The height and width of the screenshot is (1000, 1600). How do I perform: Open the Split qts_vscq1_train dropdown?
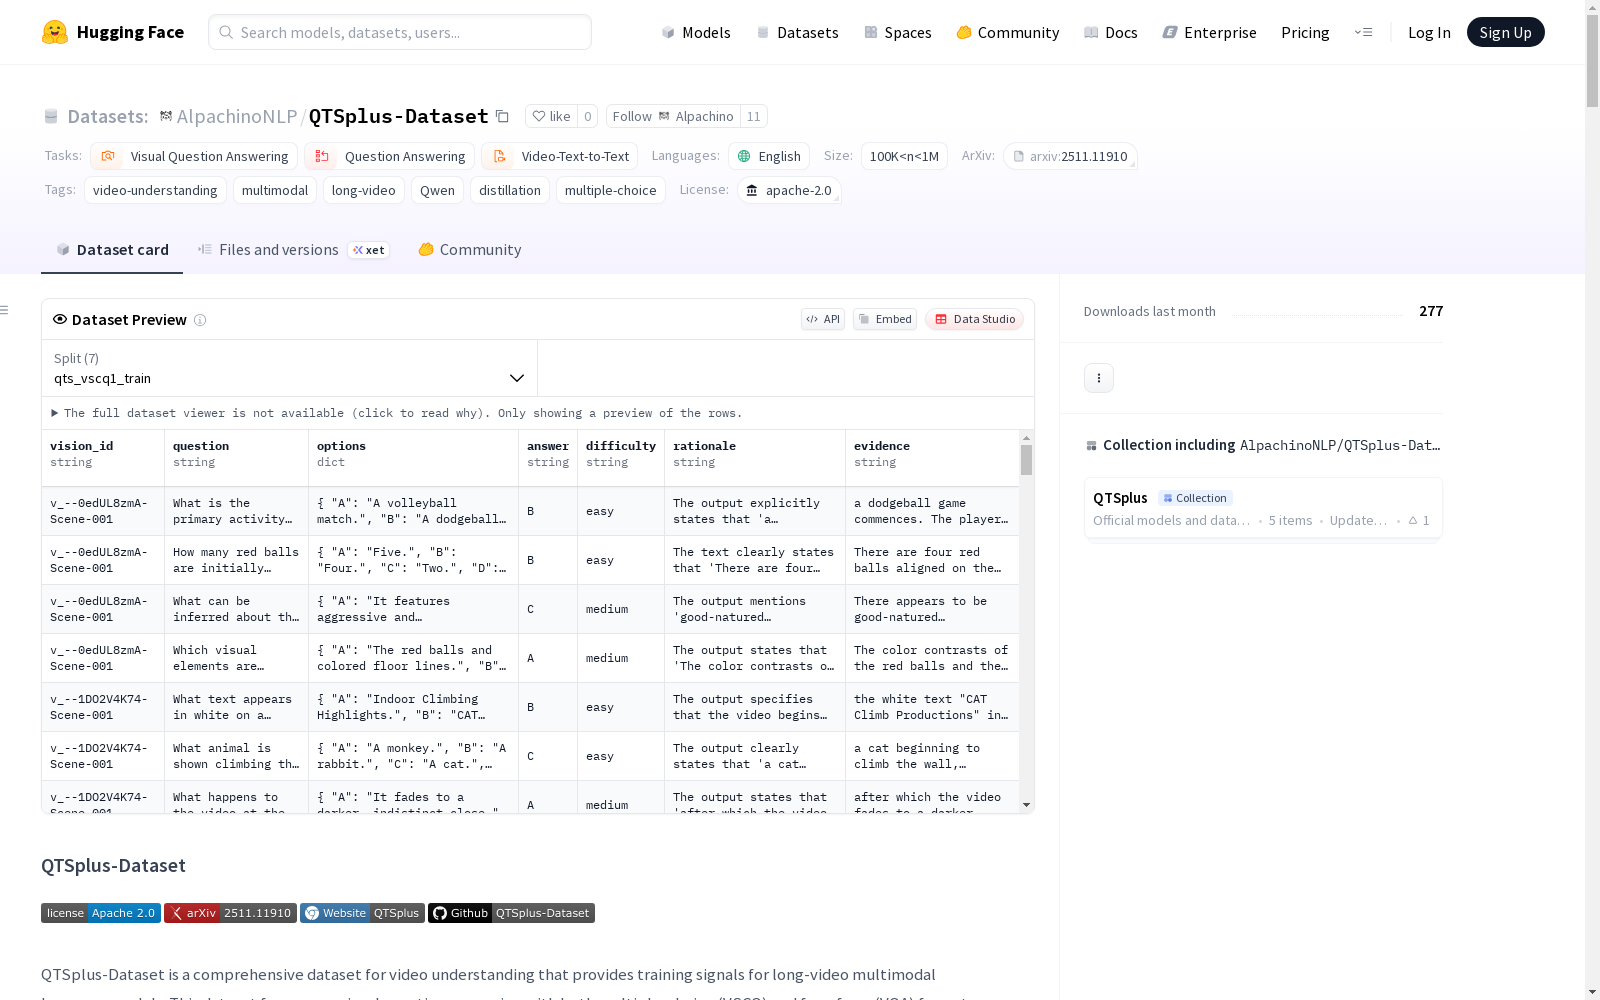pyautogui.click(x=289, y=368)
